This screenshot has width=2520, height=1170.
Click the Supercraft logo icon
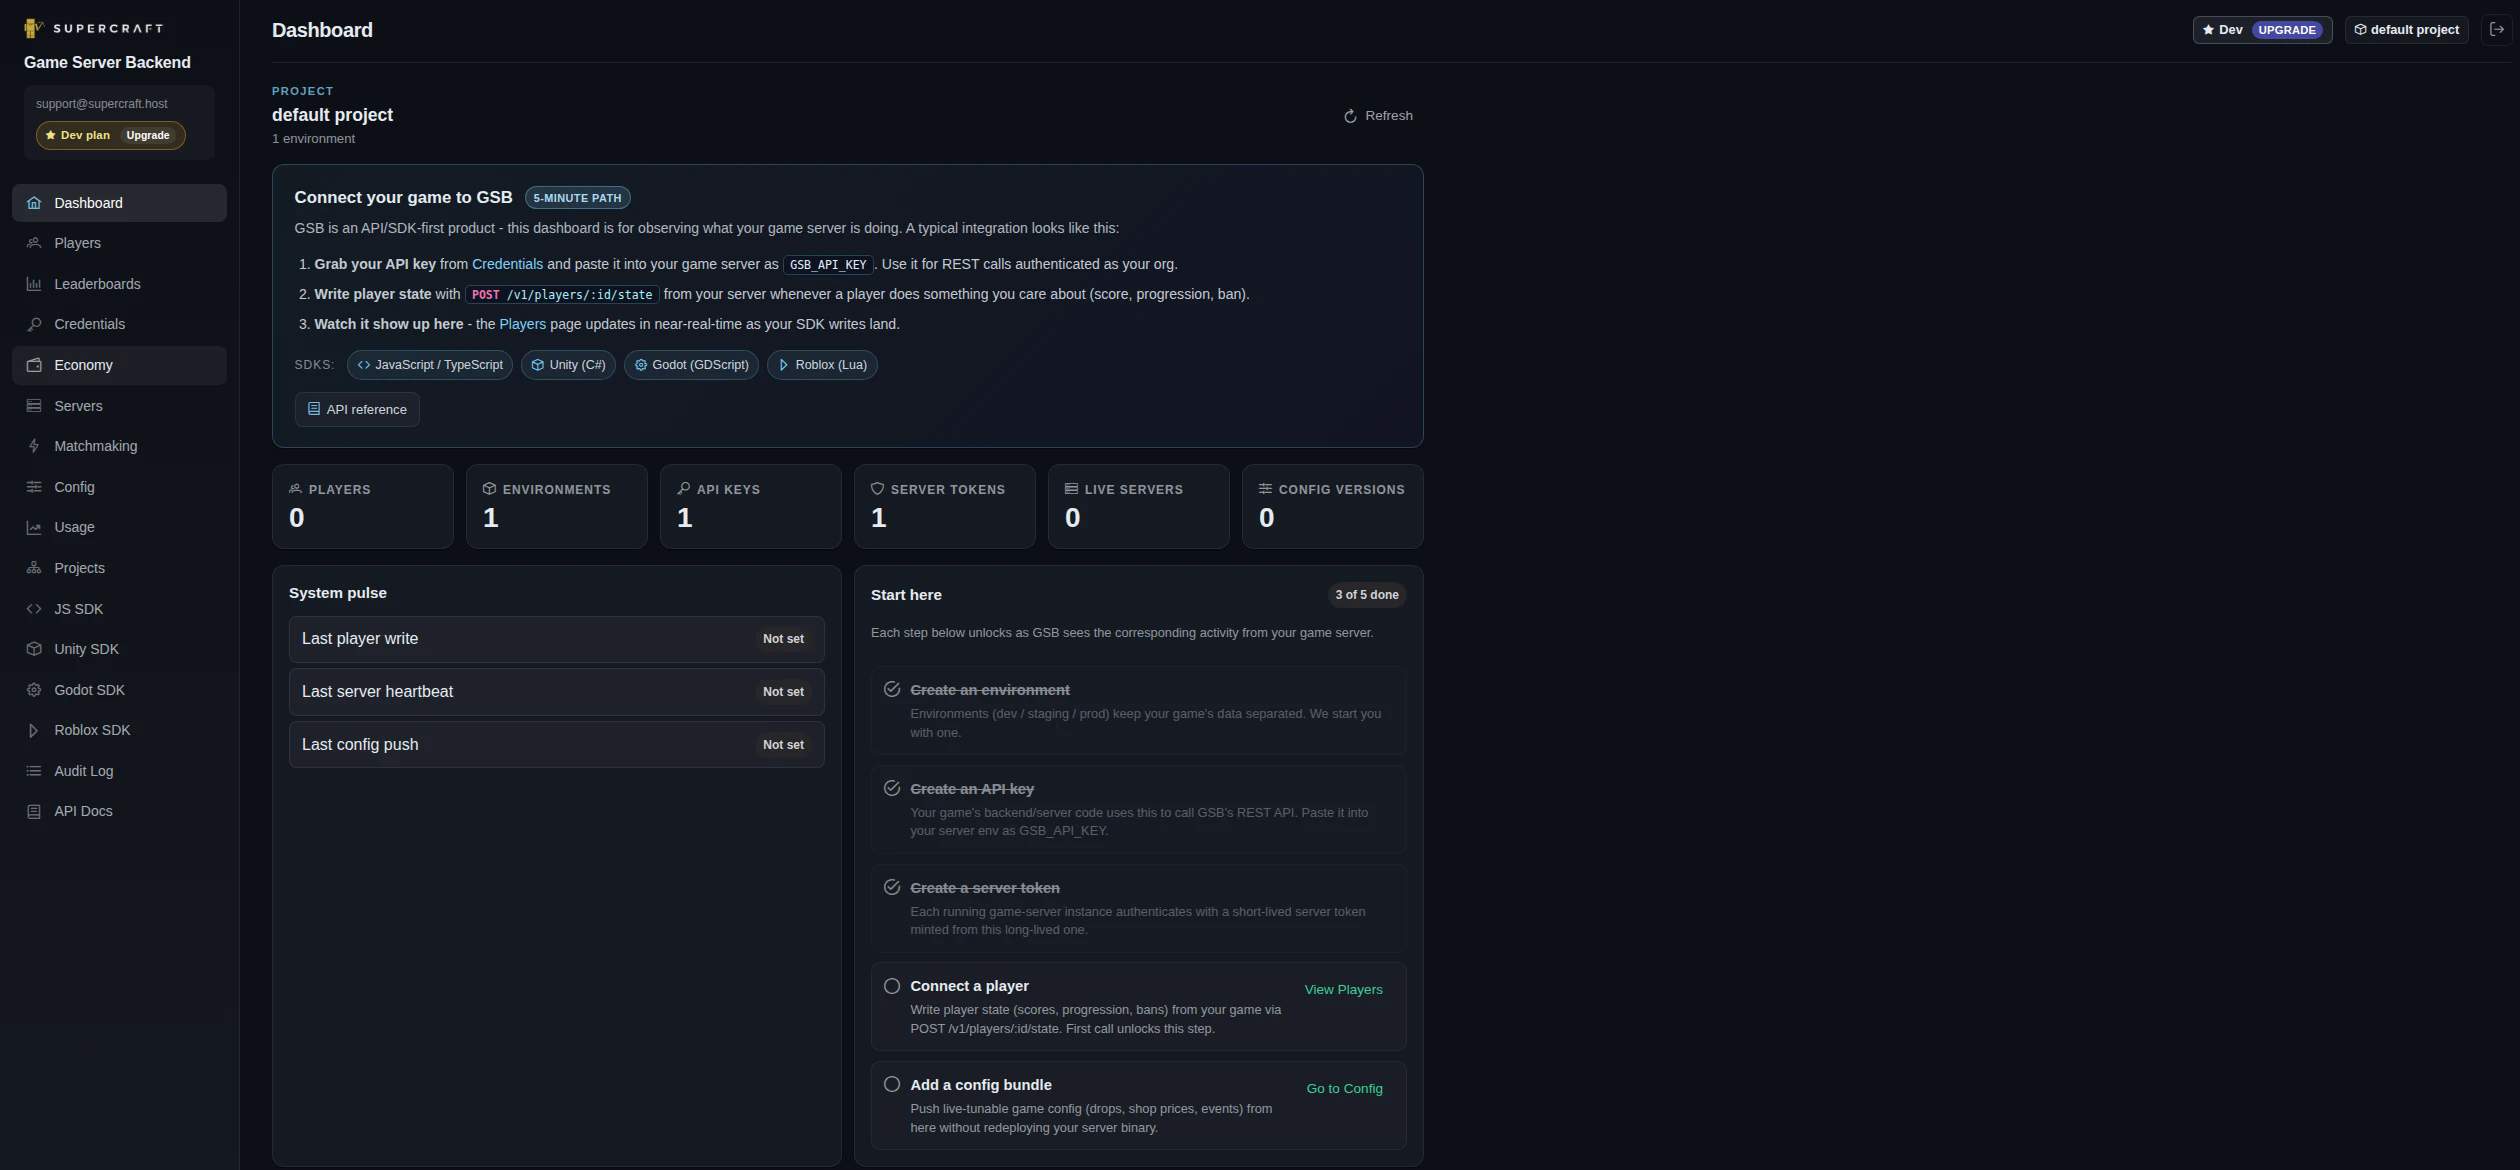34,28
